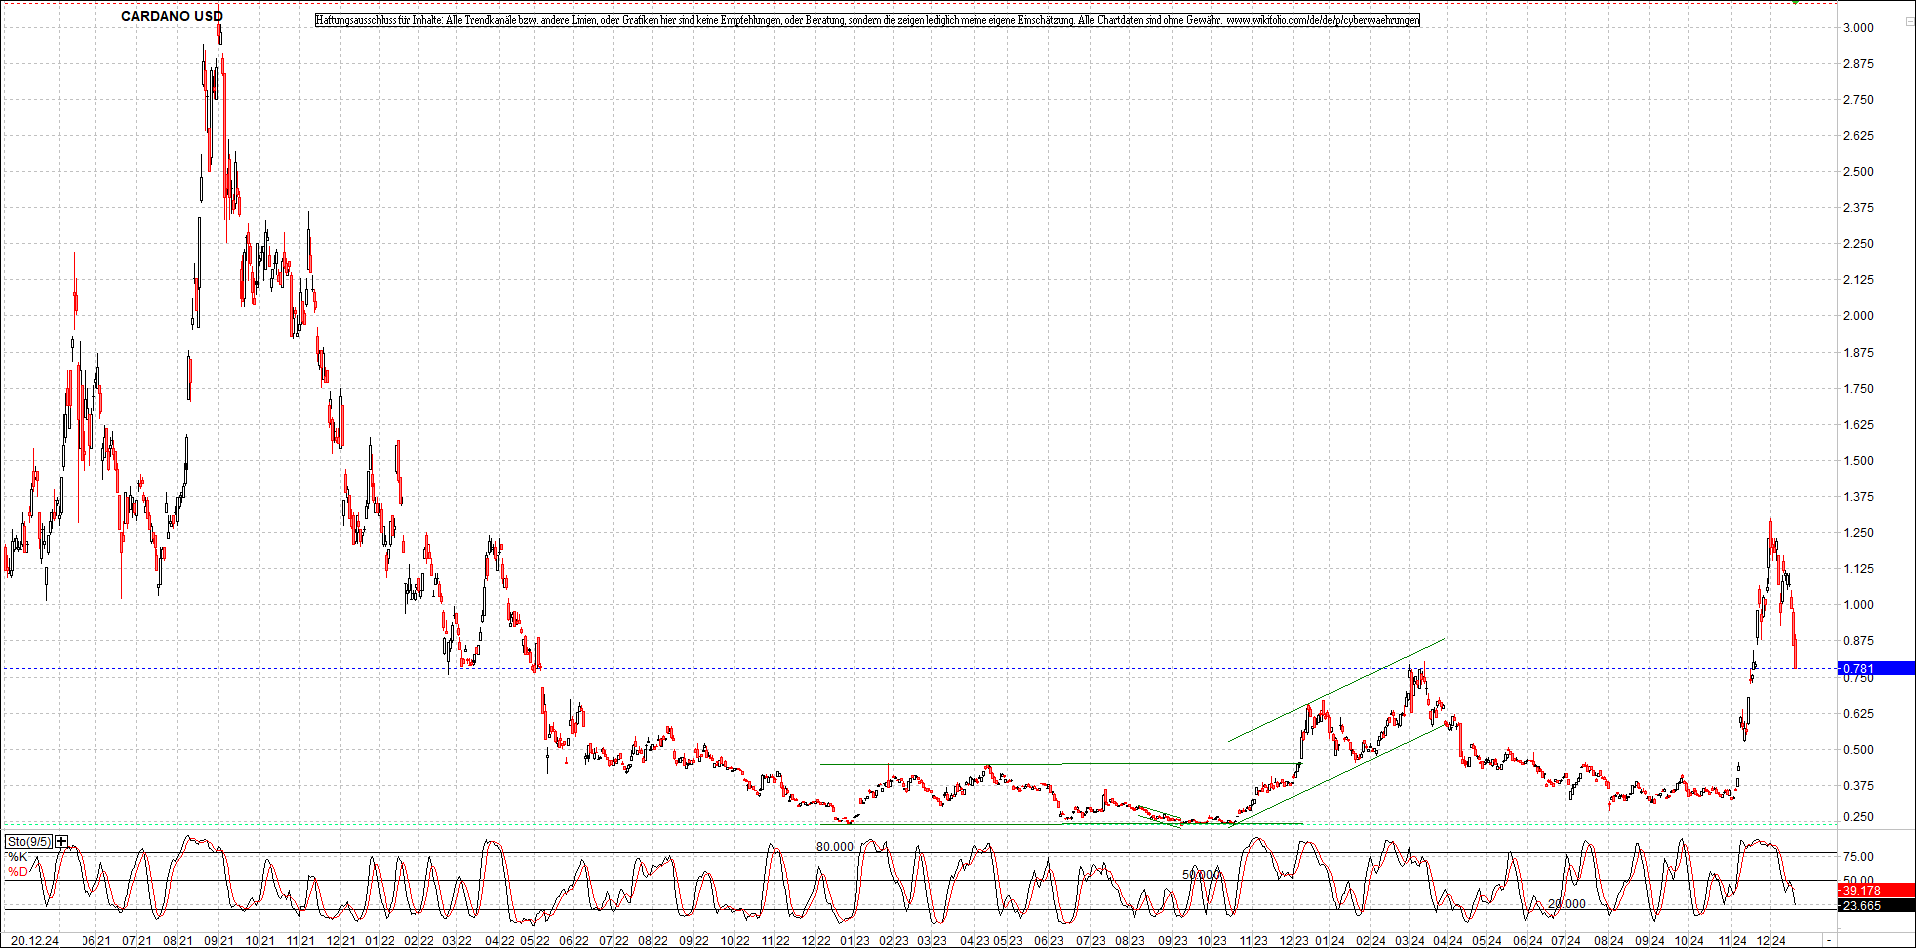Click the 1.250 price axis label
This screenshot has height=948, width=1916.
1858,533
